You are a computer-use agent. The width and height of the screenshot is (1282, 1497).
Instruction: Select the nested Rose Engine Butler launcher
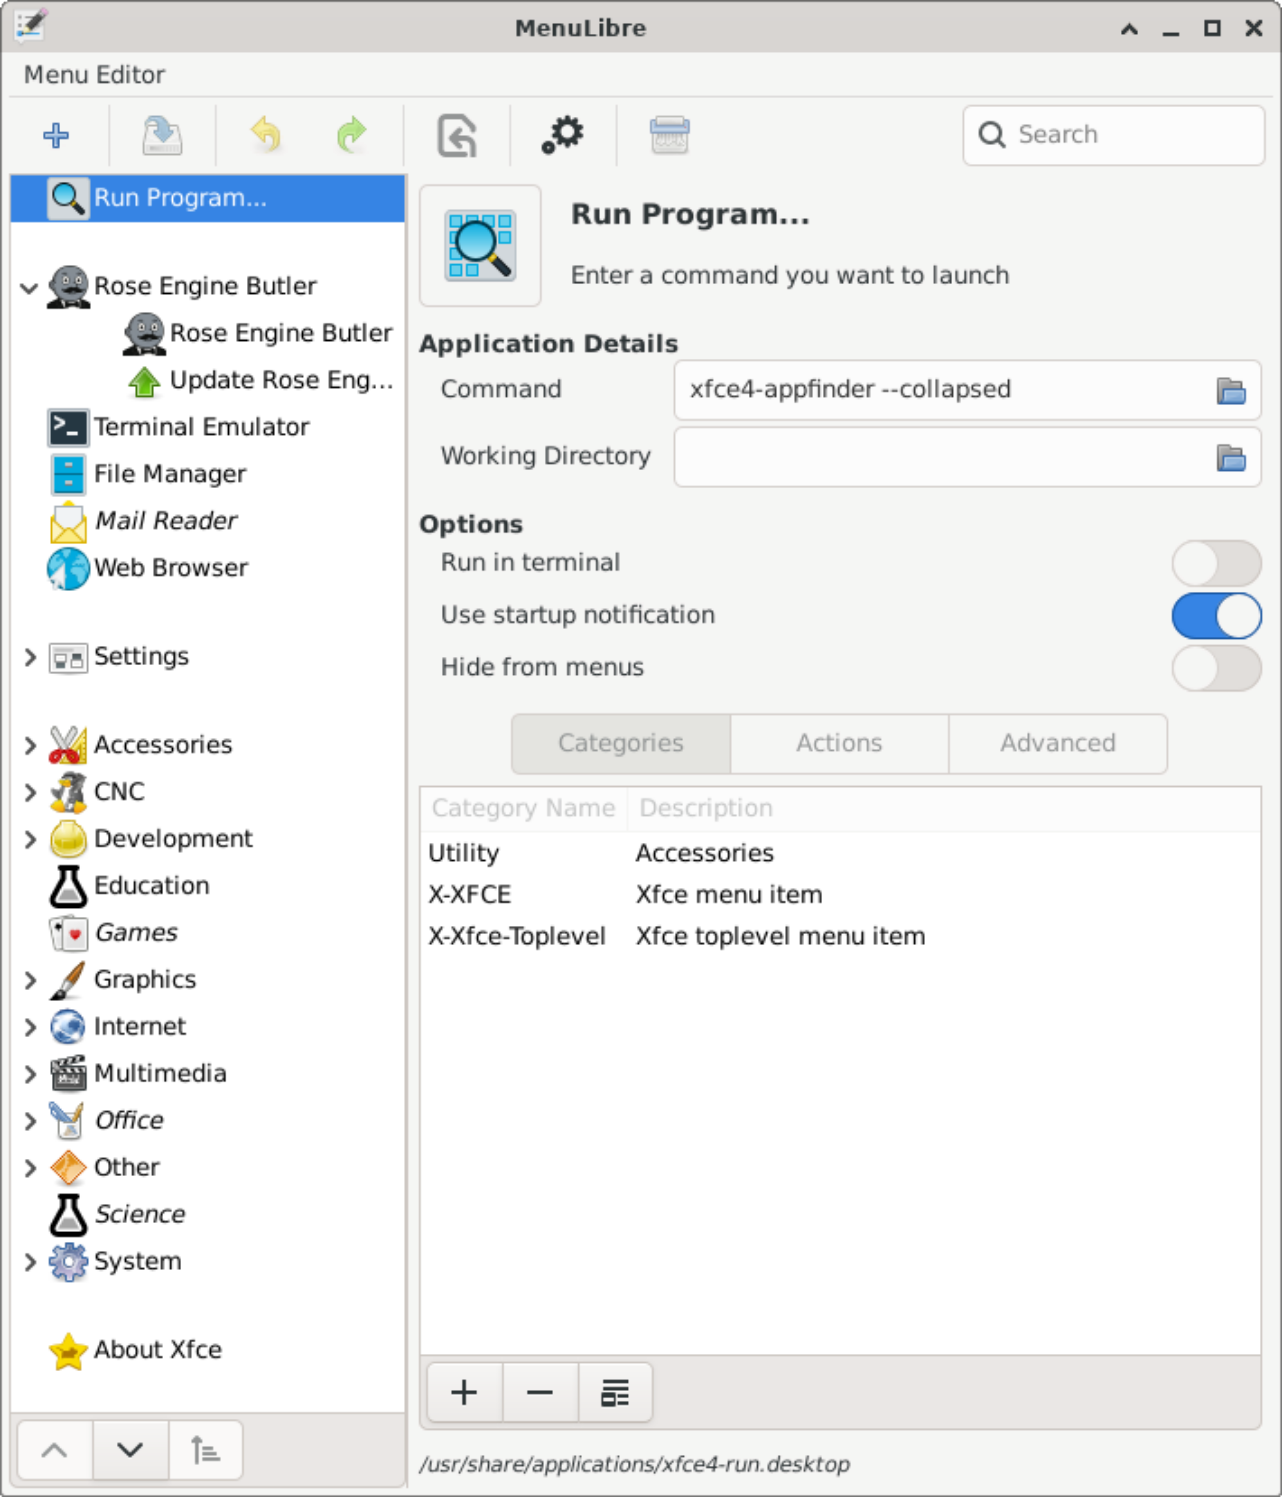click(208, 333)
